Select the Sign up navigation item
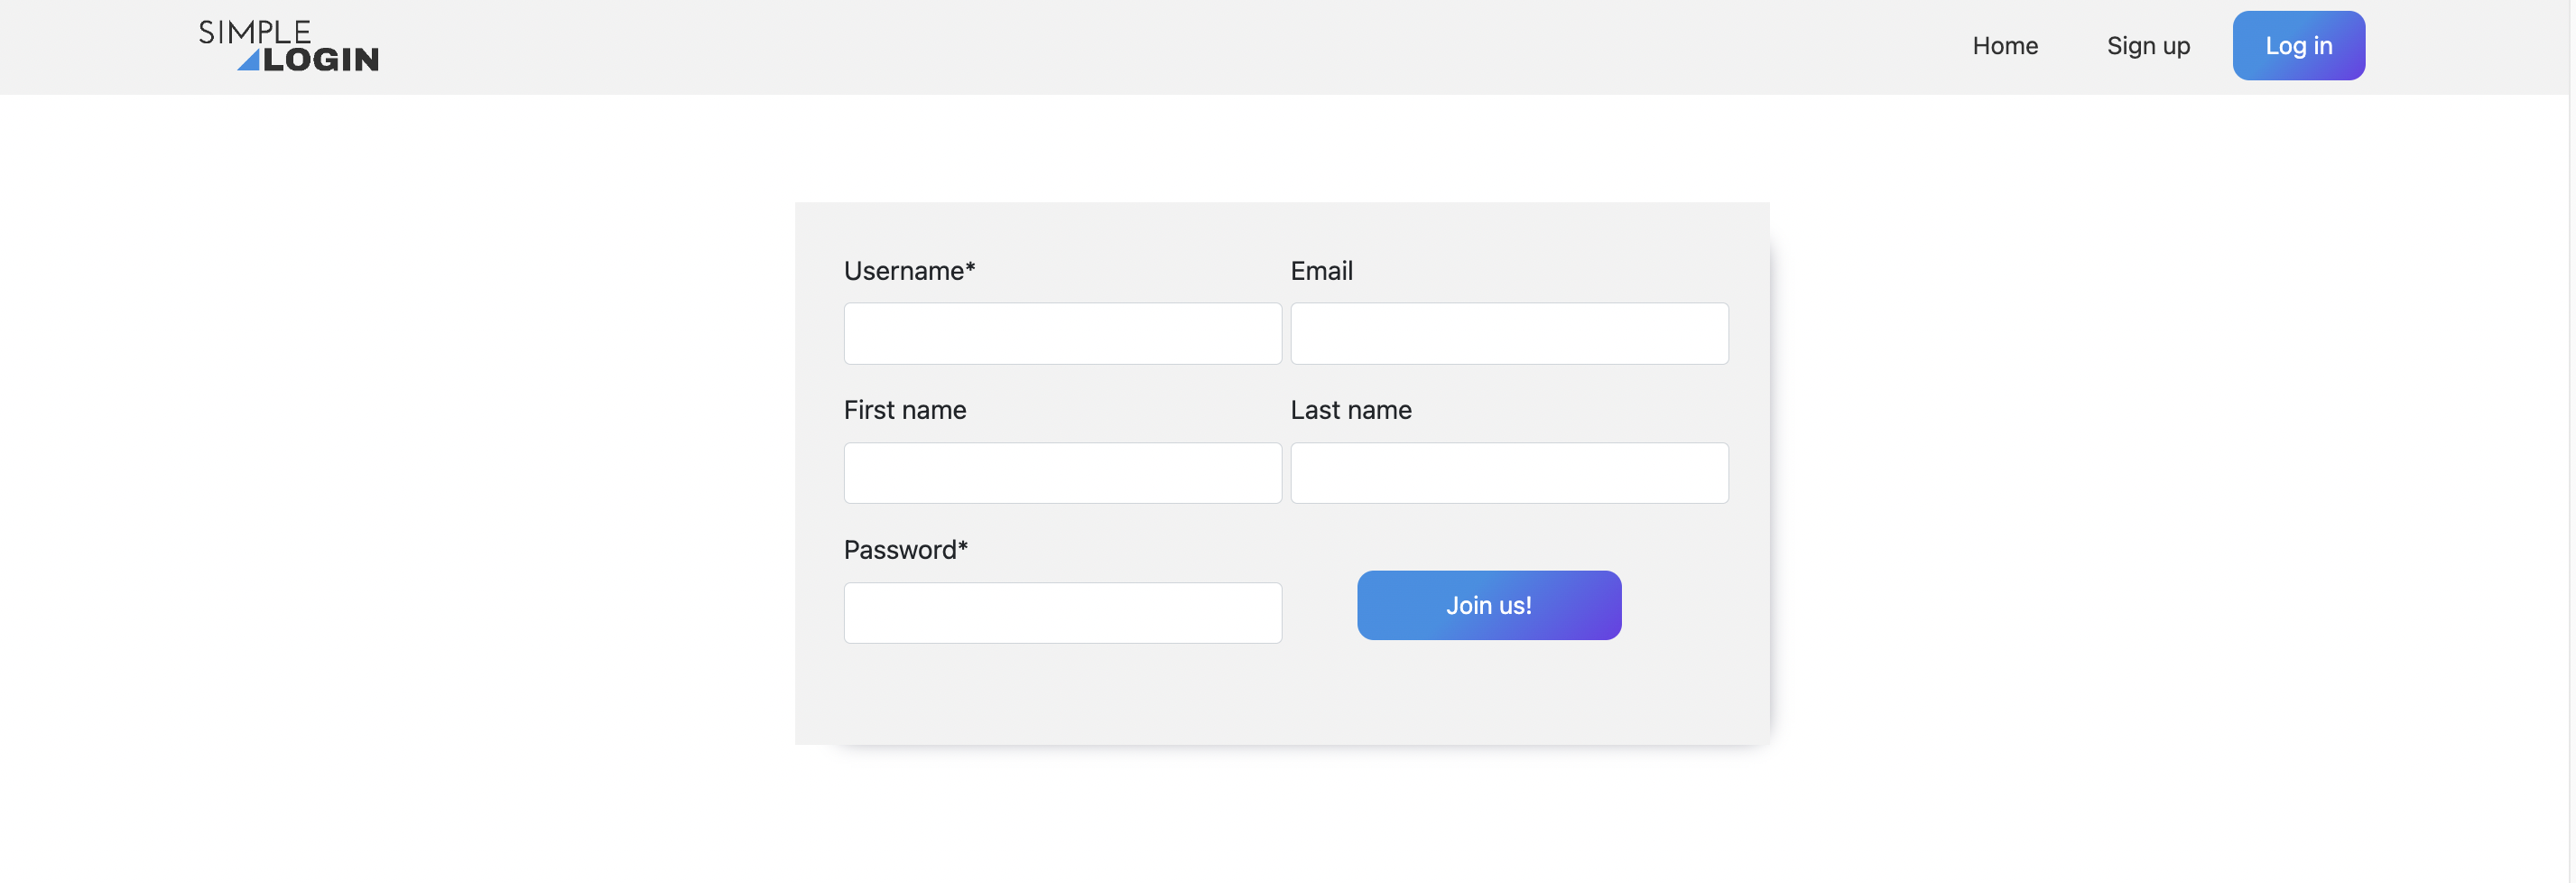The height and width of the screenshot is (883, 2576). pos(2147,45)
